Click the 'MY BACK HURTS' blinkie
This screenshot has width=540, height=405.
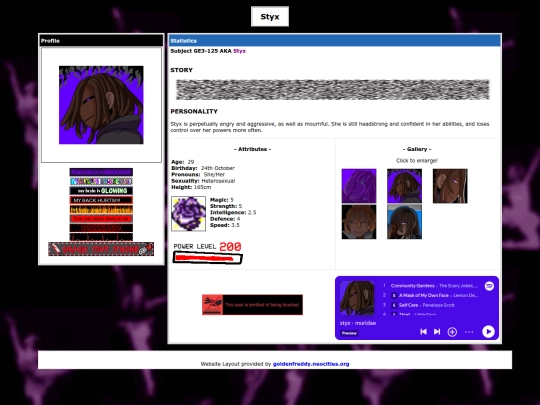[x=101, y=200]
